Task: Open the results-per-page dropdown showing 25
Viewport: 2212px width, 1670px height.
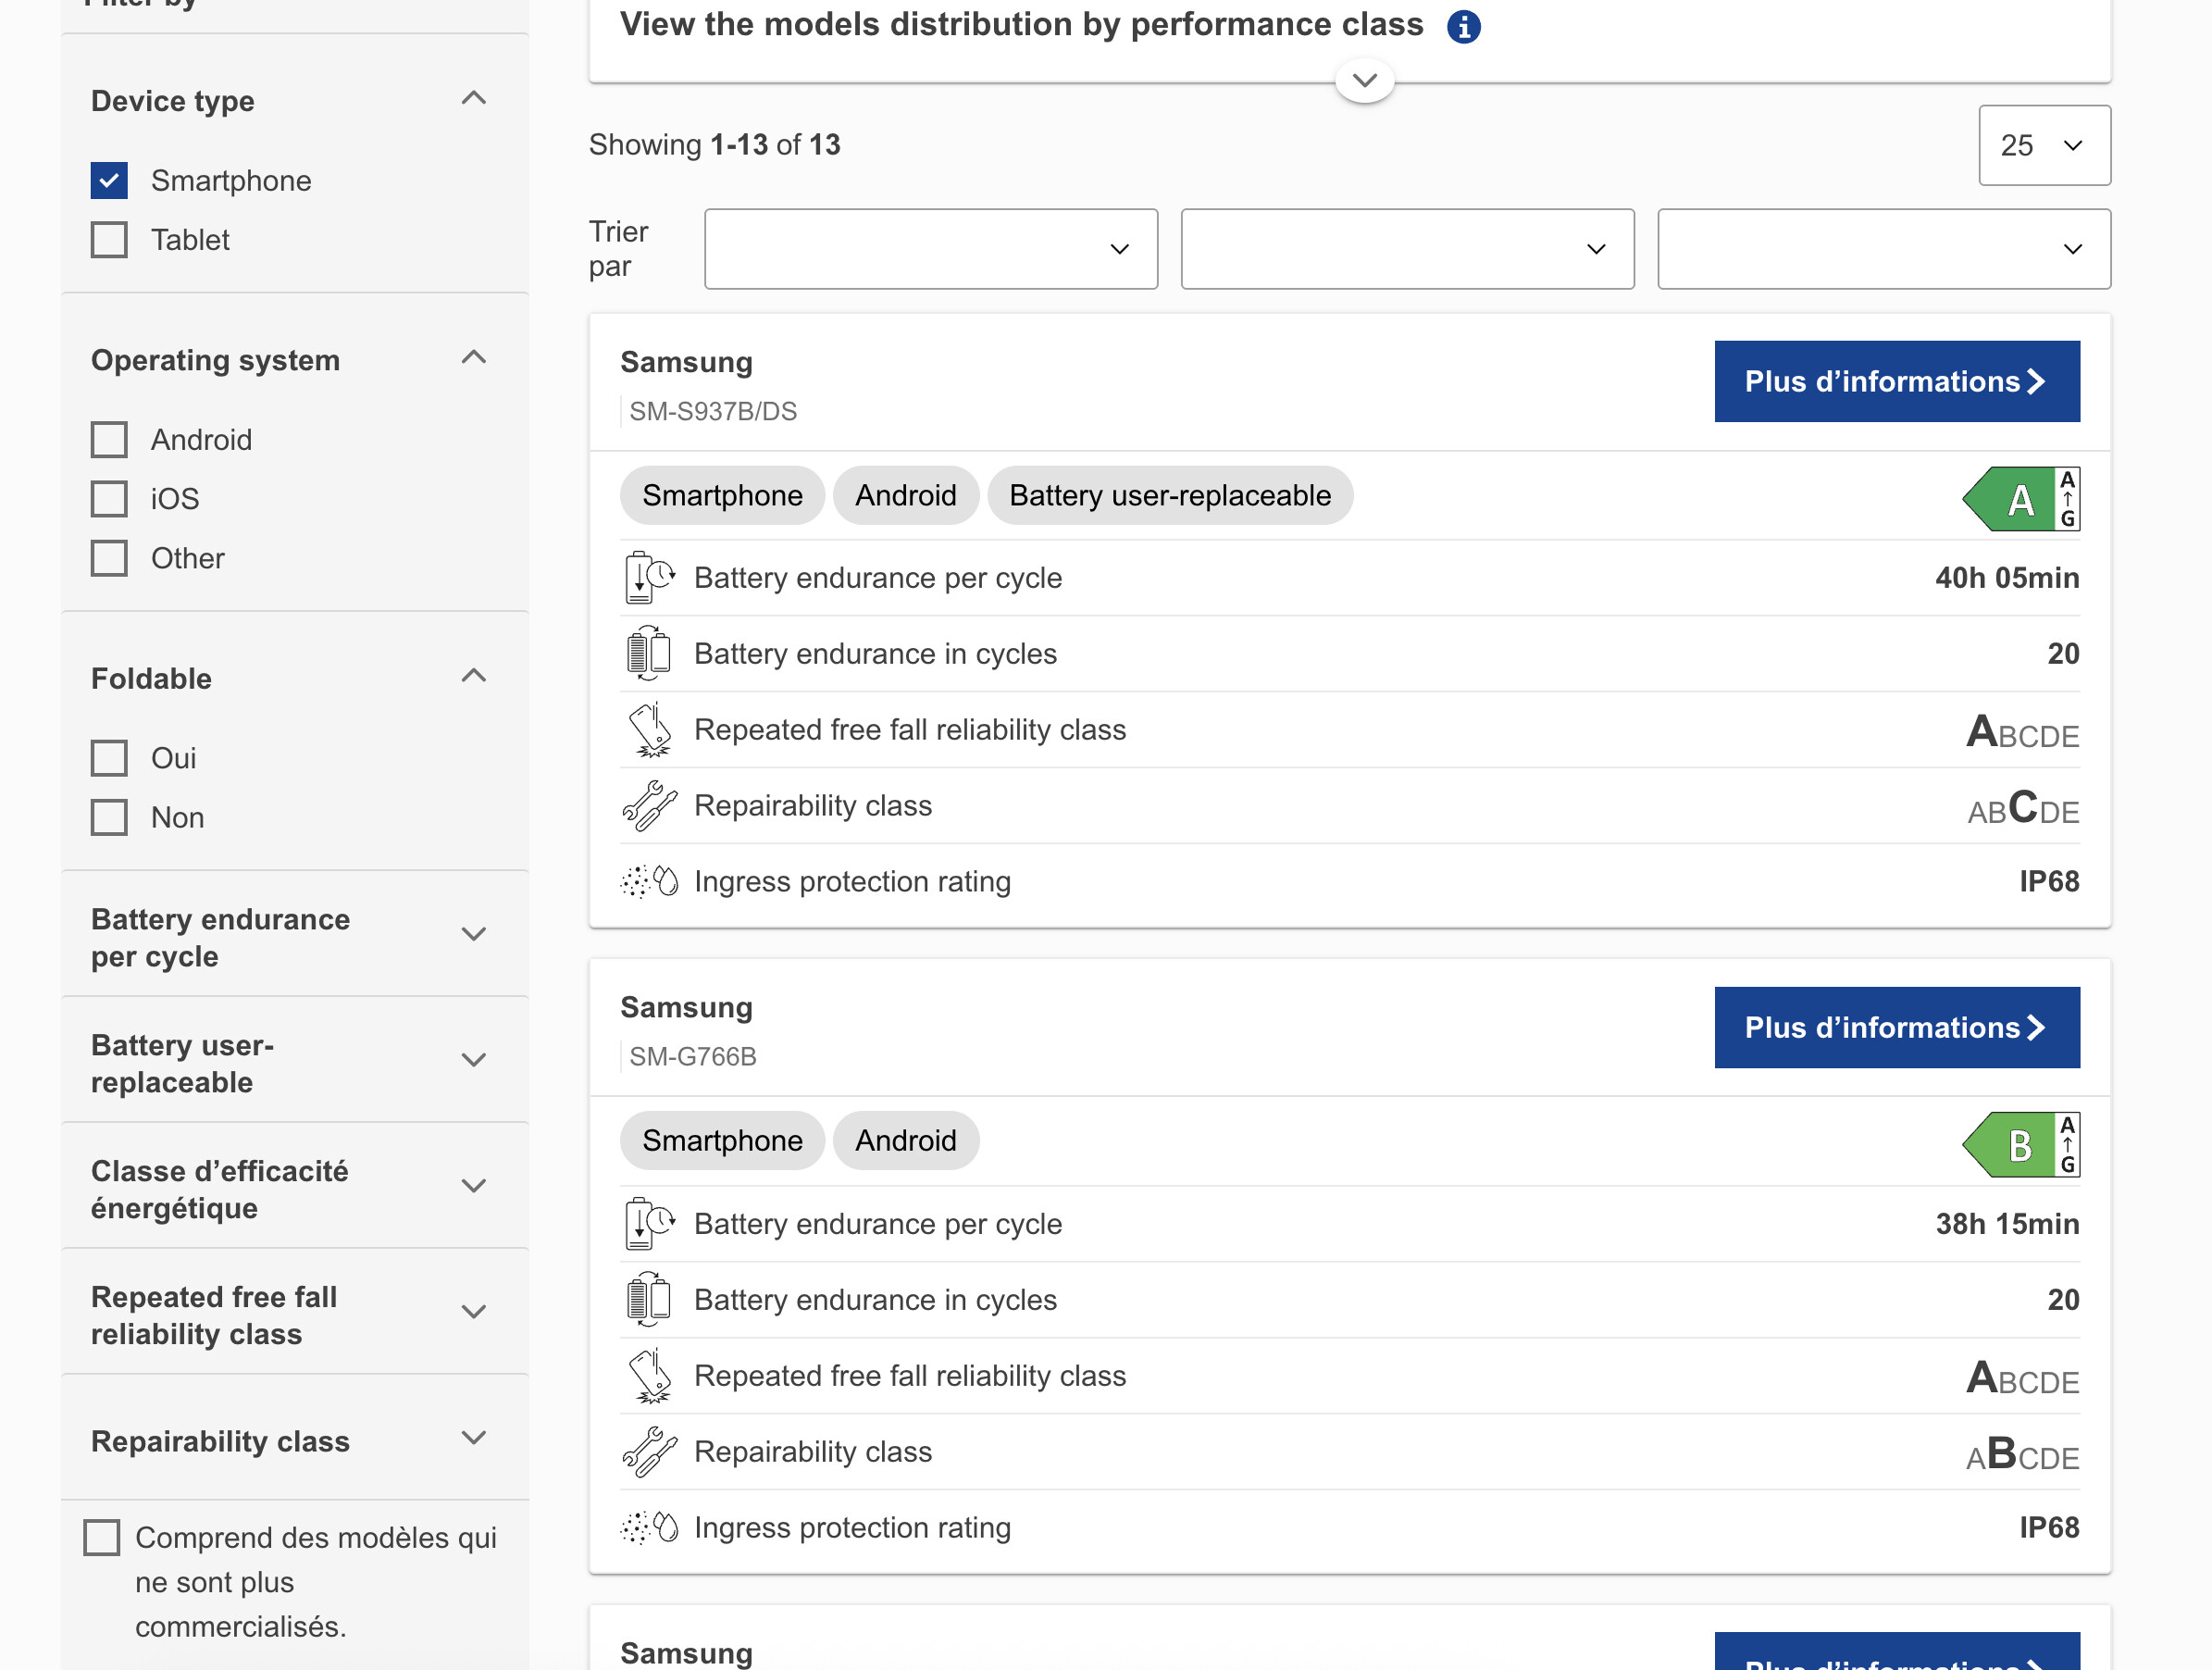Action: coord(2045,146)
